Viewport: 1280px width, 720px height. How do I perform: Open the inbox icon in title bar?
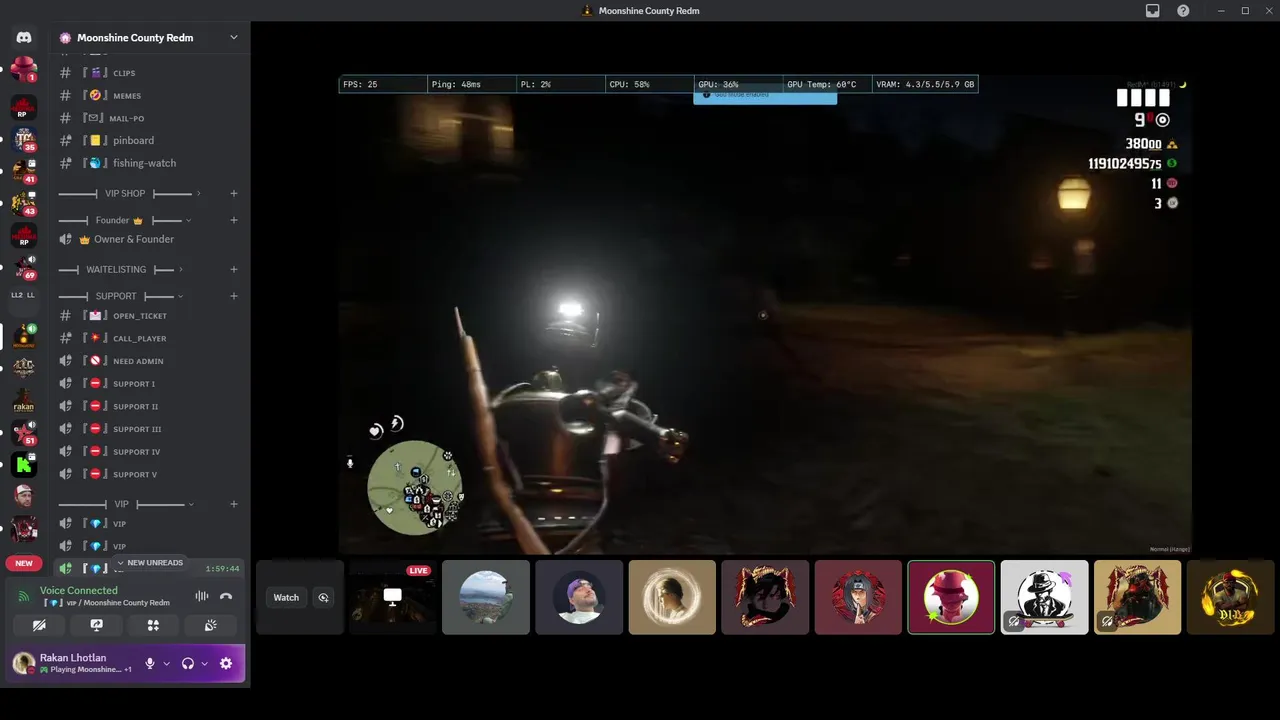click(x=1153, y=11)
